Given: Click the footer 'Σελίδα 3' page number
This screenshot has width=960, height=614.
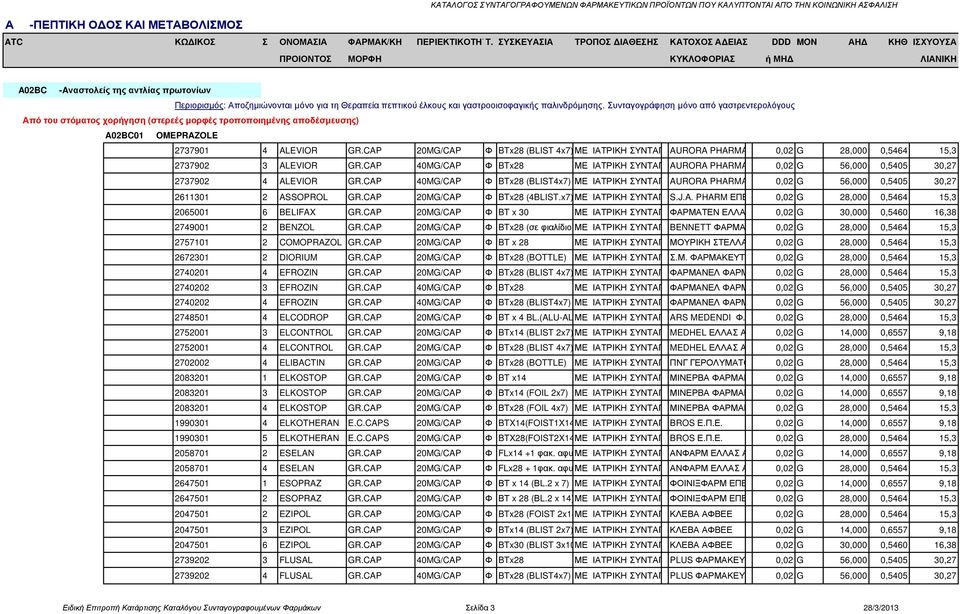Looking at the screenshot, I should tap(480, 608).
